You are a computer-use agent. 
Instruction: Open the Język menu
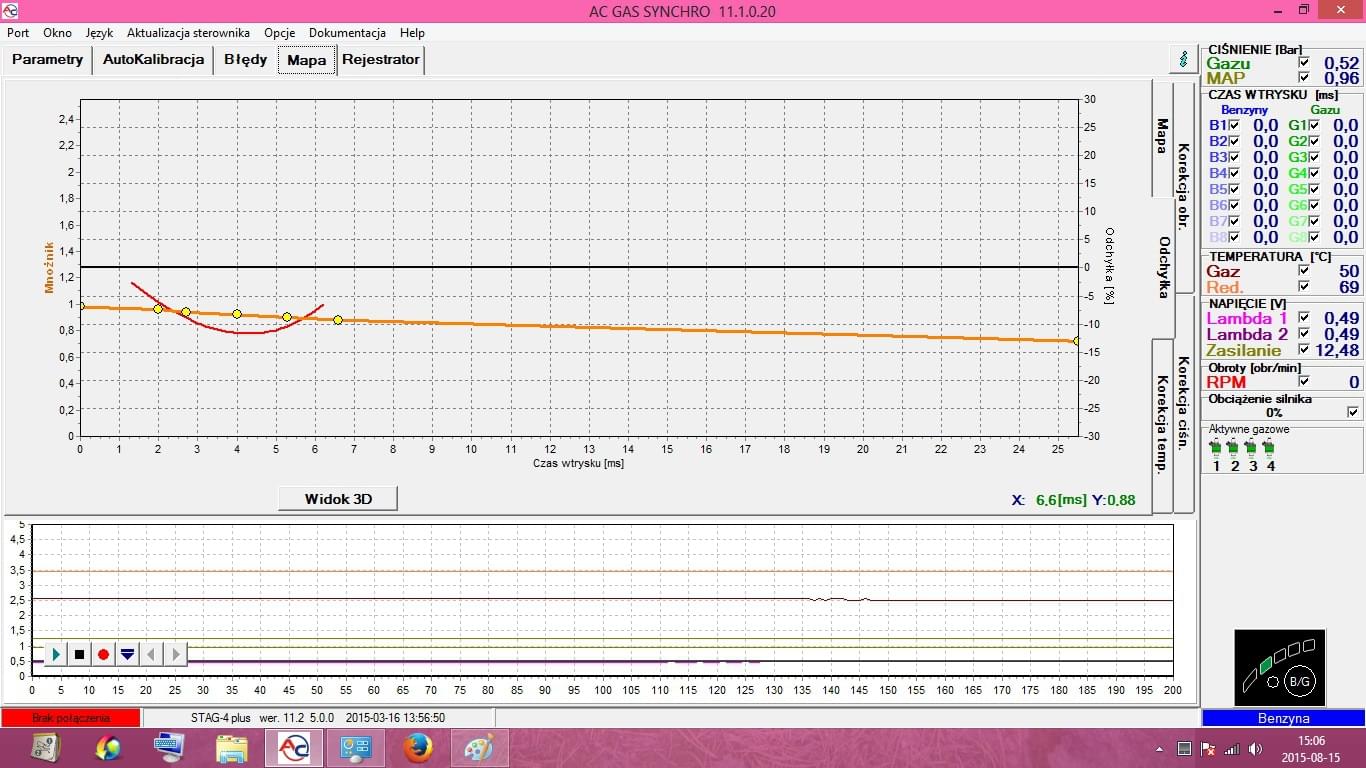coord(99,33)
